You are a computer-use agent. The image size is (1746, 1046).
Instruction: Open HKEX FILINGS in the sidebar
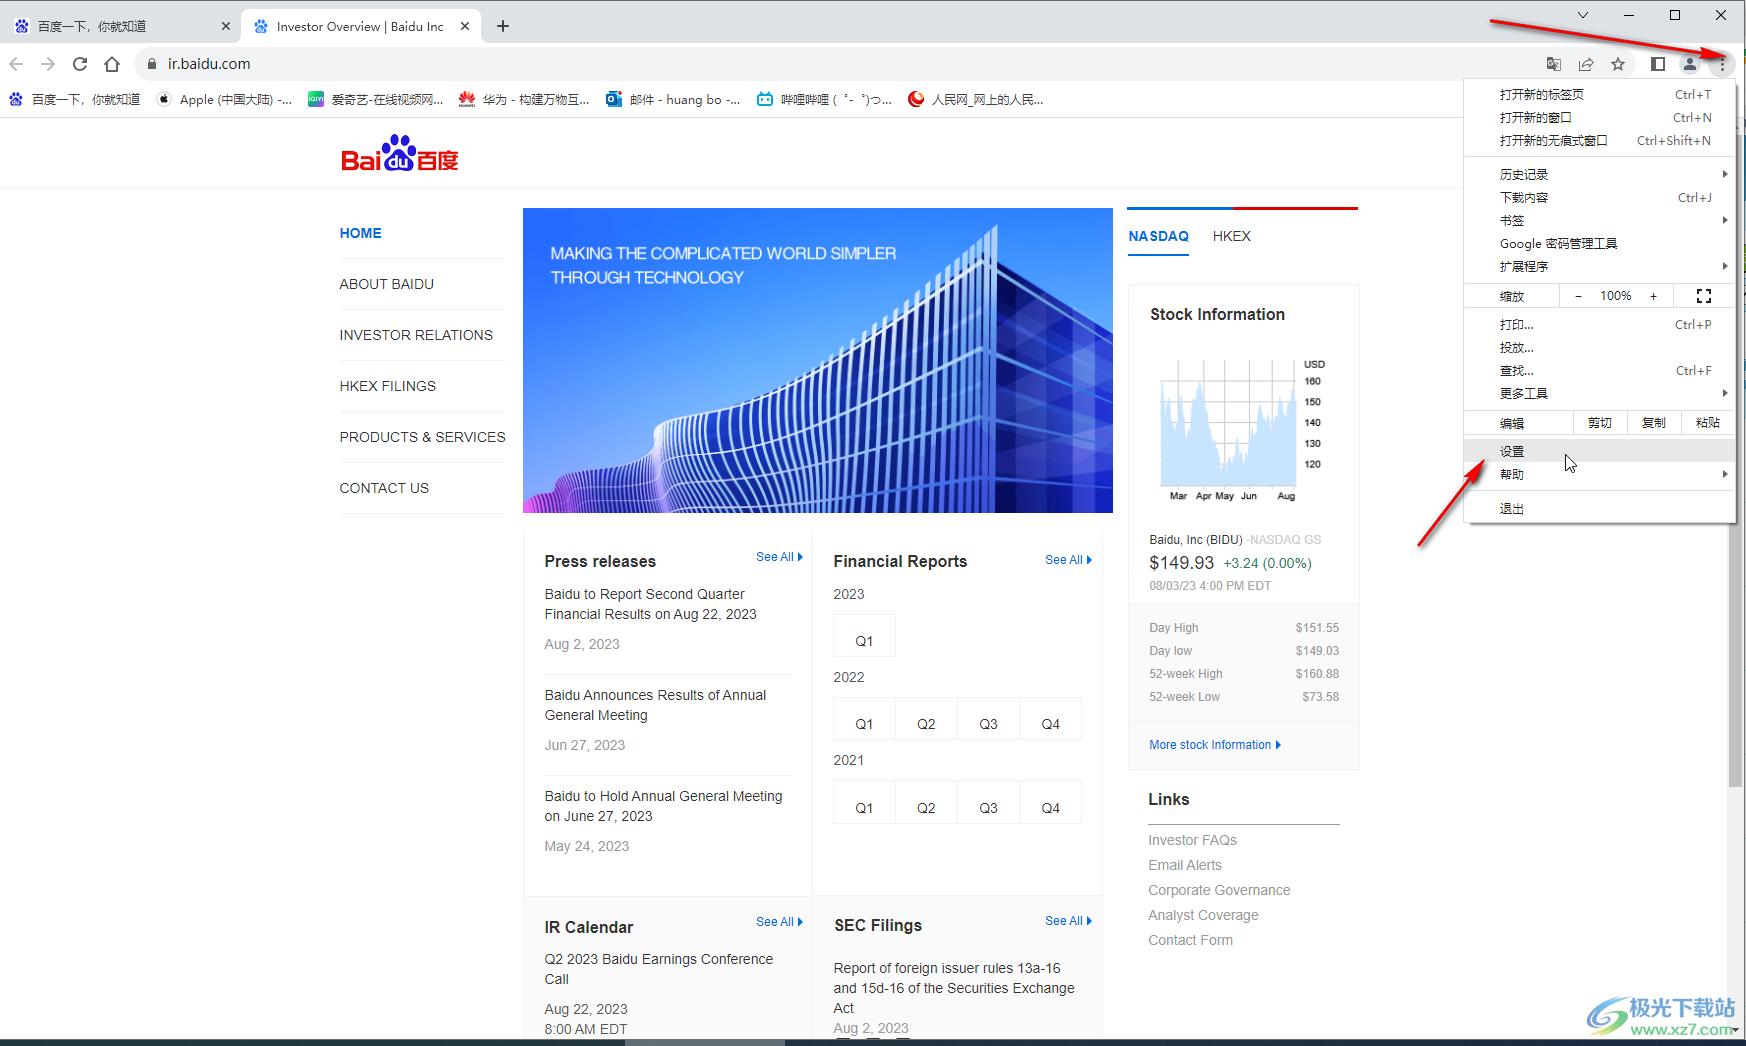(387, 386)
